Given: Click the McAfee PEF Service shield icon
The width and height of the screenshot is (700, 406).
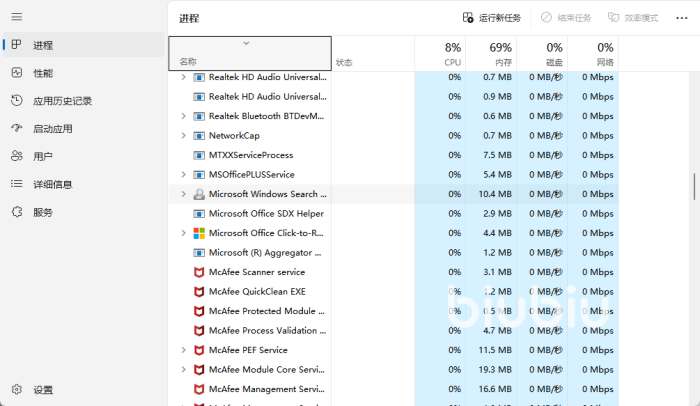Looking at the screenshot, I should [199, 350].
